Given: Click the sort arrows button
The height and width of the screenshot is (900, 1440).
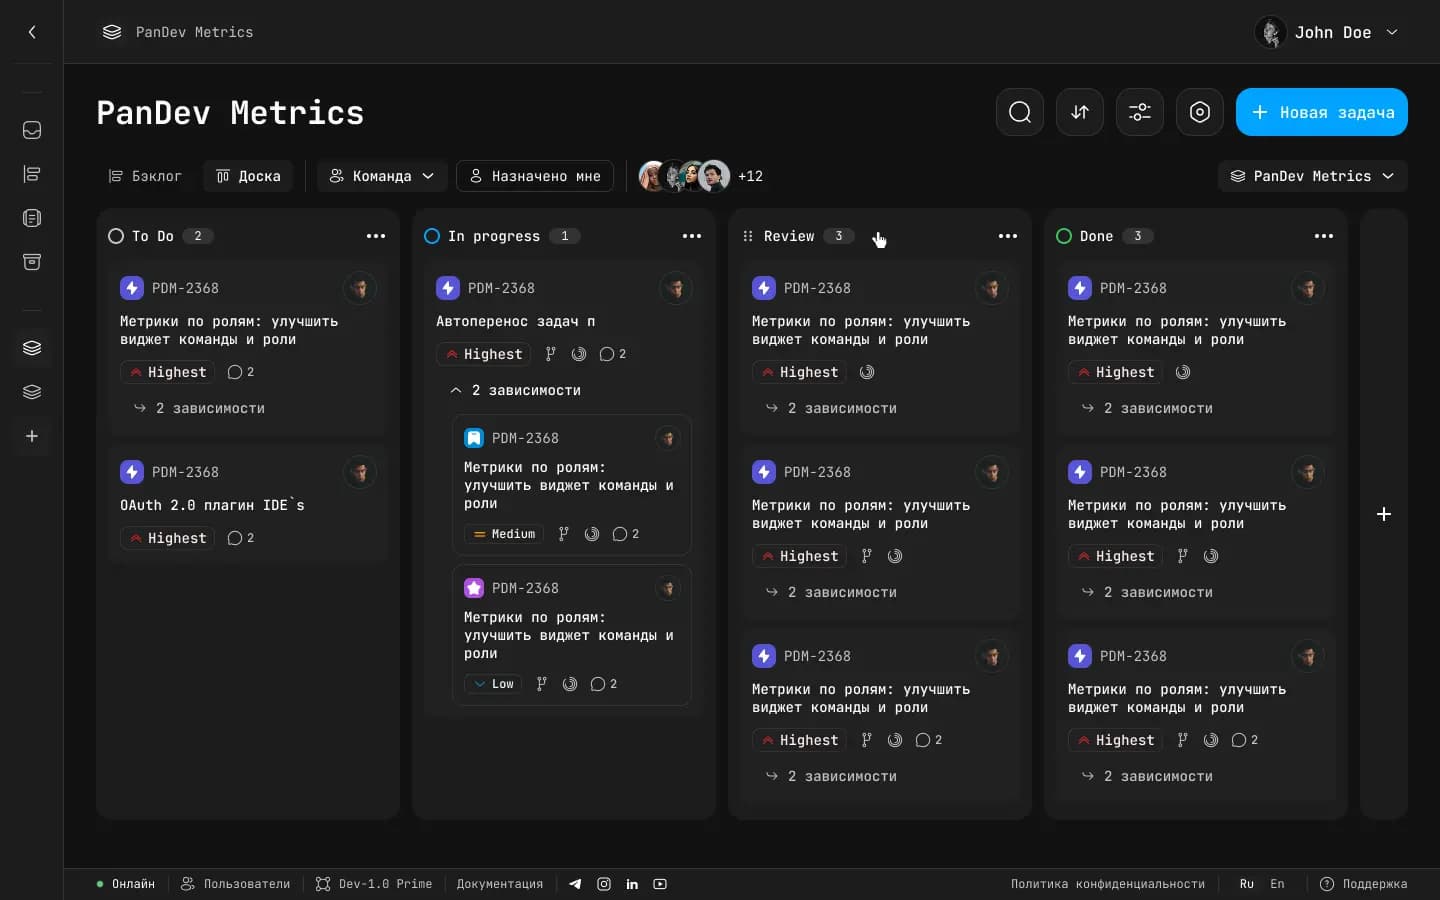Looking at the screenshot, I should click(1080, 112).
